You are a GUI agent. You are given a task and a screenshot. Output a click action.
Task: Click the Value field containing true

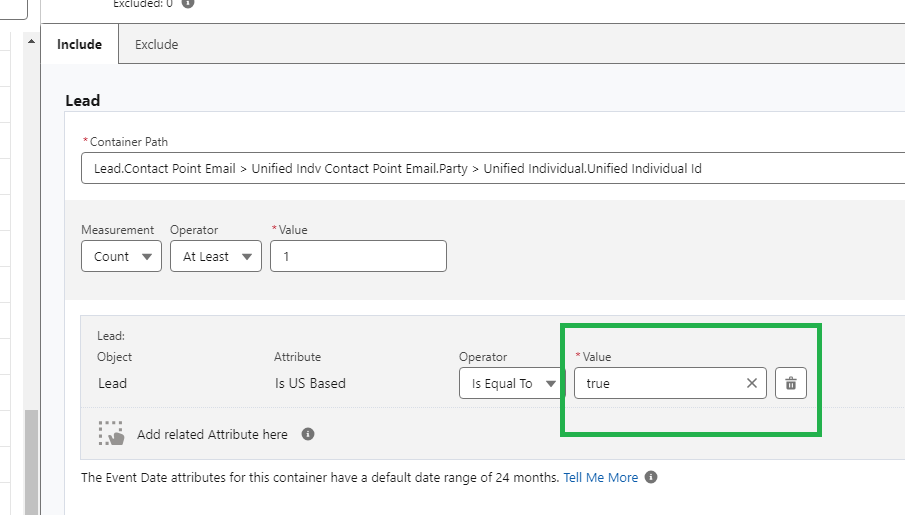click(657, 383)
